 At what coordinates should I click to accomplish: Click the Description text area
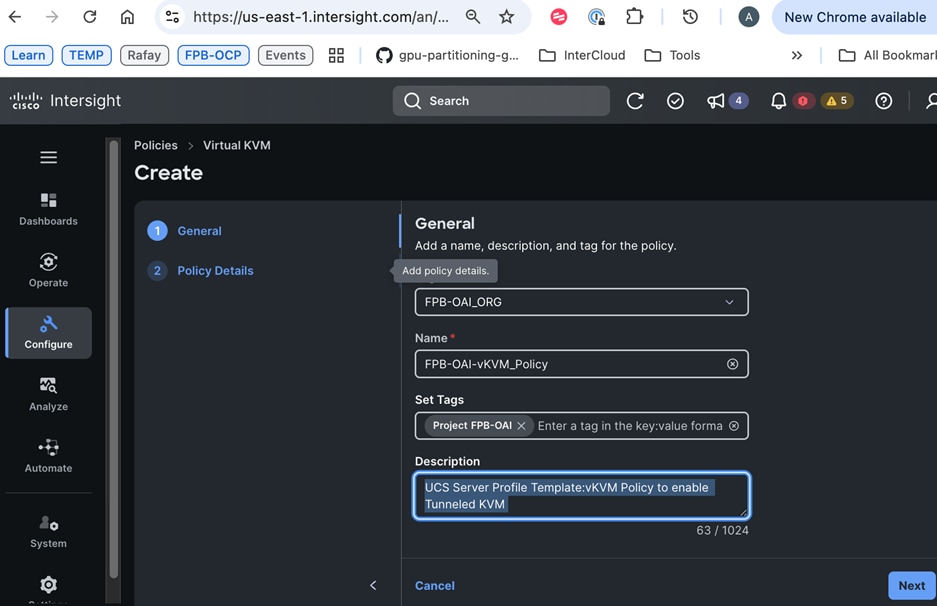[581, 495]
